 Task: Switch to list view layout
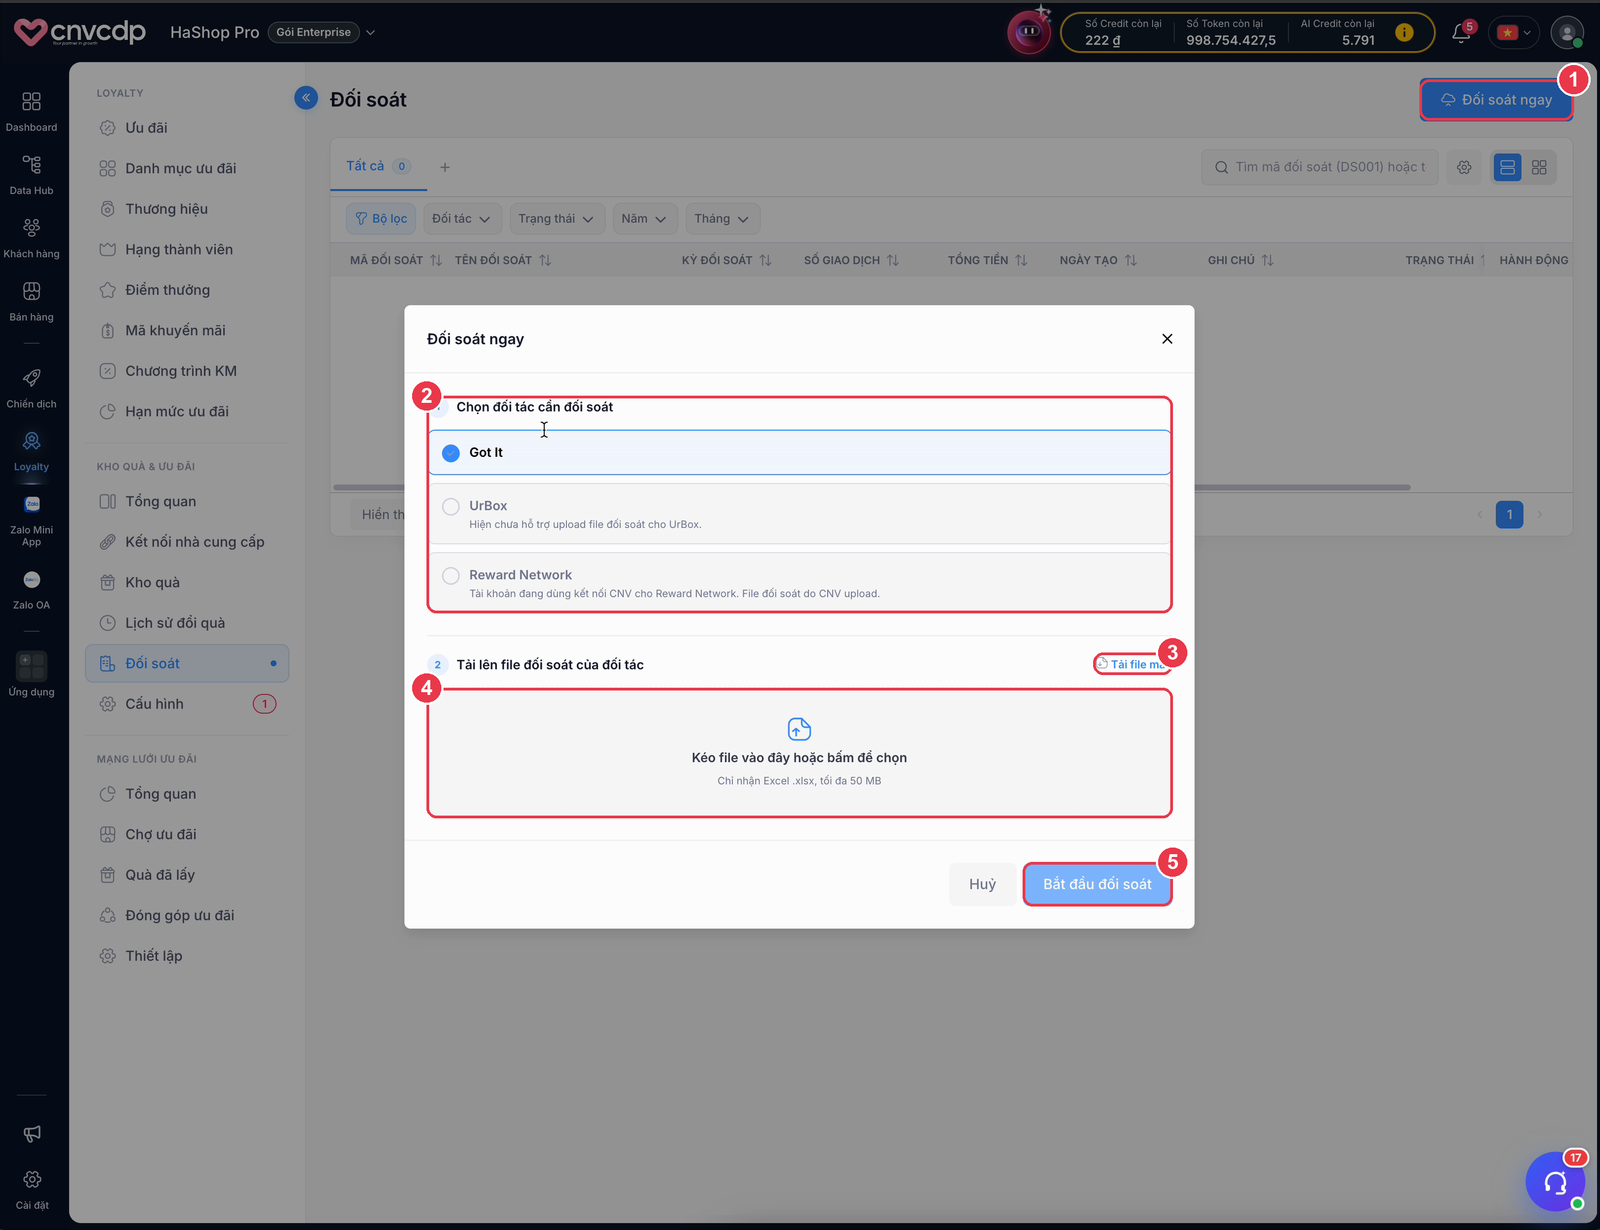tap(1507, 167)
